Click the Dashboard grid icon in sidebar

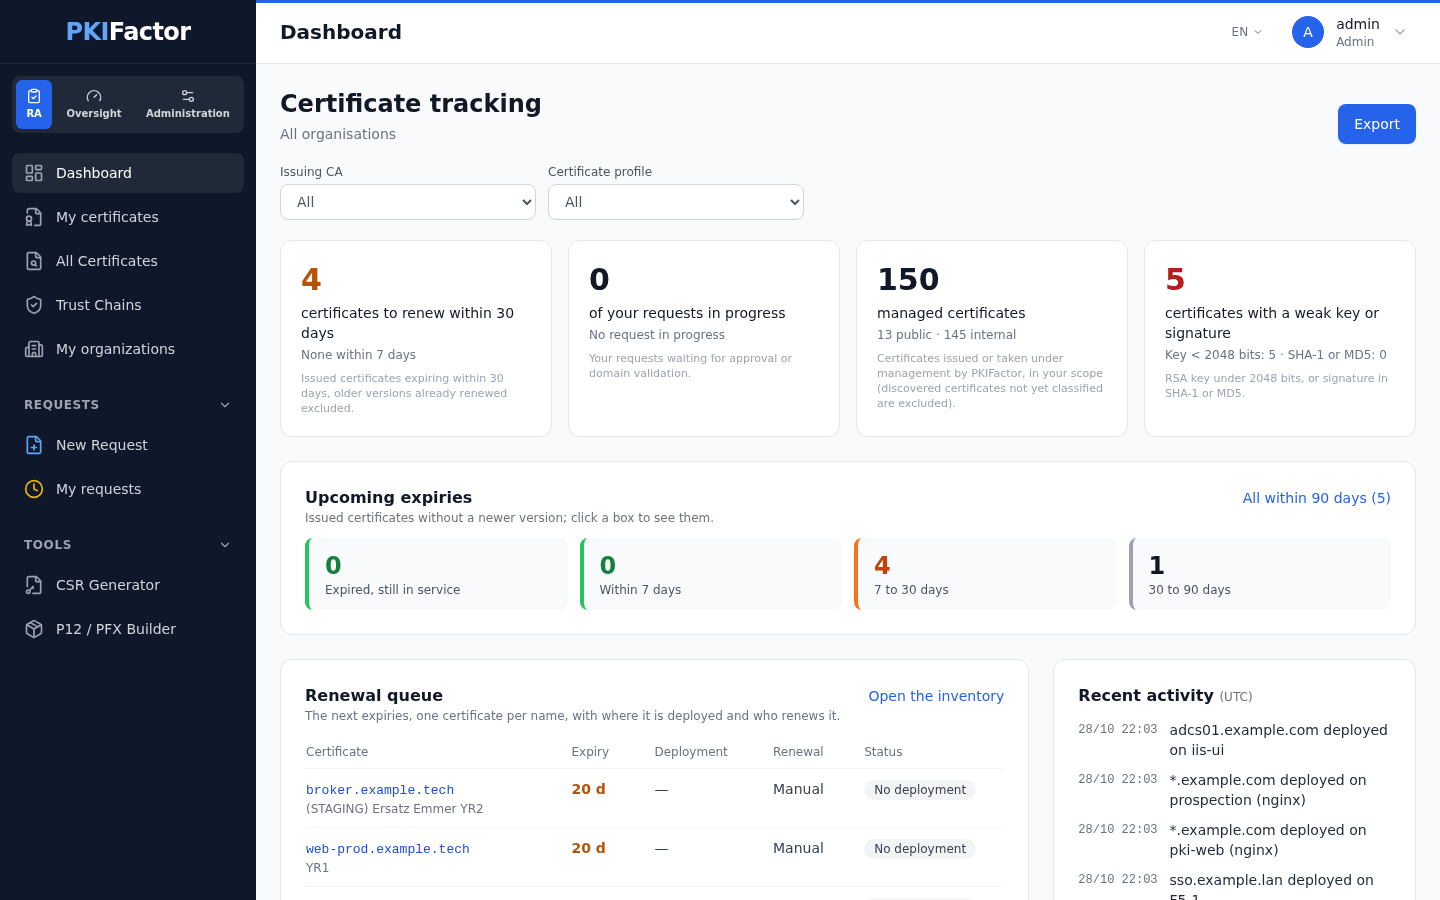pyautogui.click(x=34, y=173)
